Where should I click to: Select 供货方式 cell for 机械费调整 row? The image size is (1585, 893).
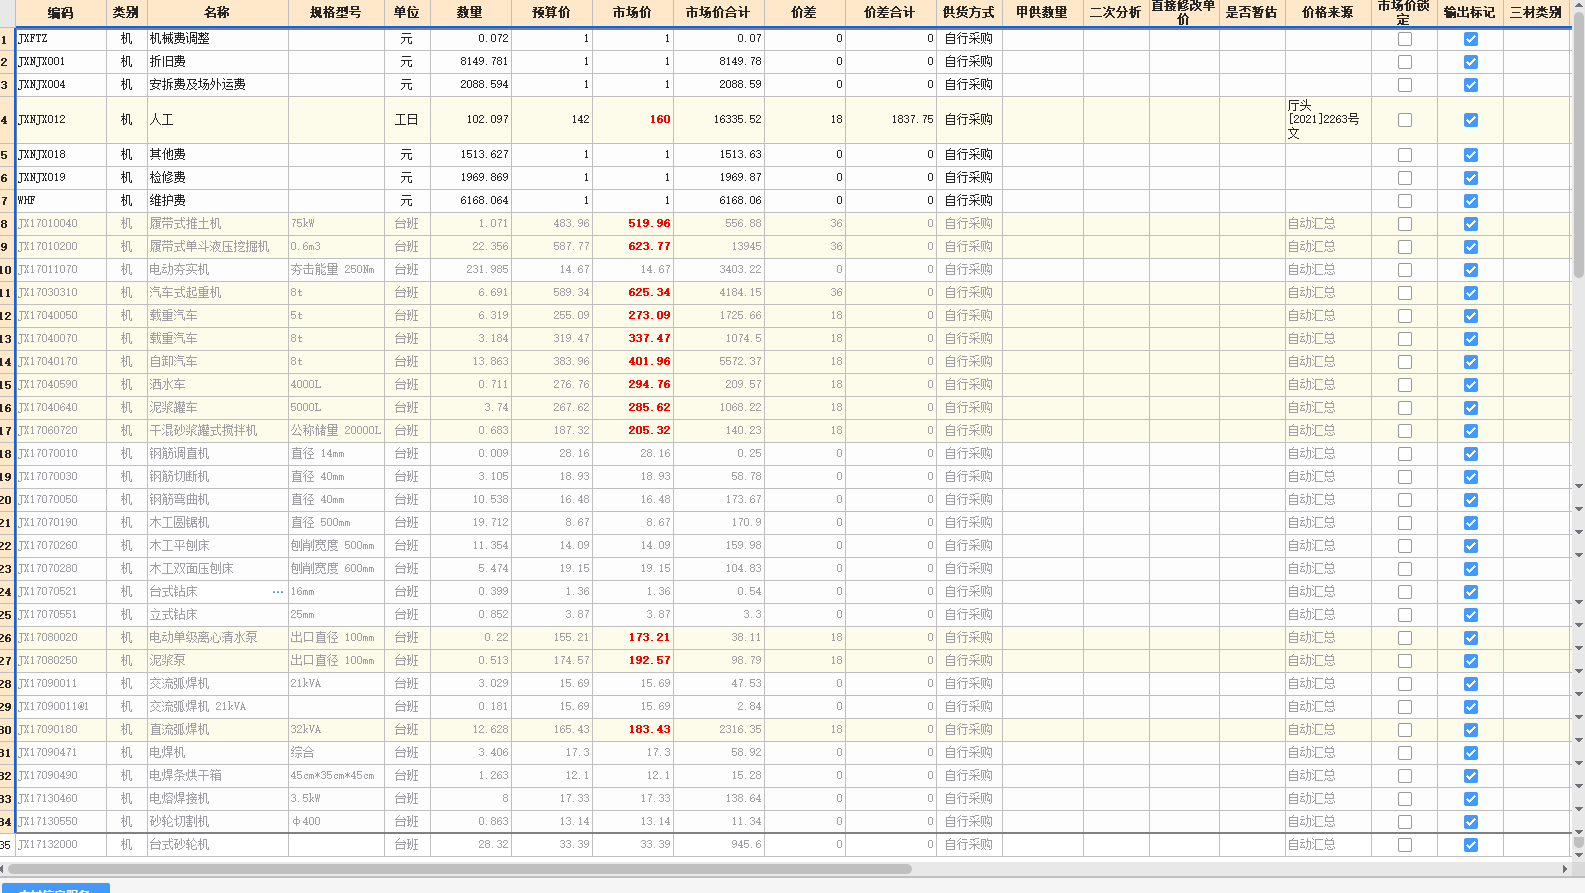coord(969,39)
